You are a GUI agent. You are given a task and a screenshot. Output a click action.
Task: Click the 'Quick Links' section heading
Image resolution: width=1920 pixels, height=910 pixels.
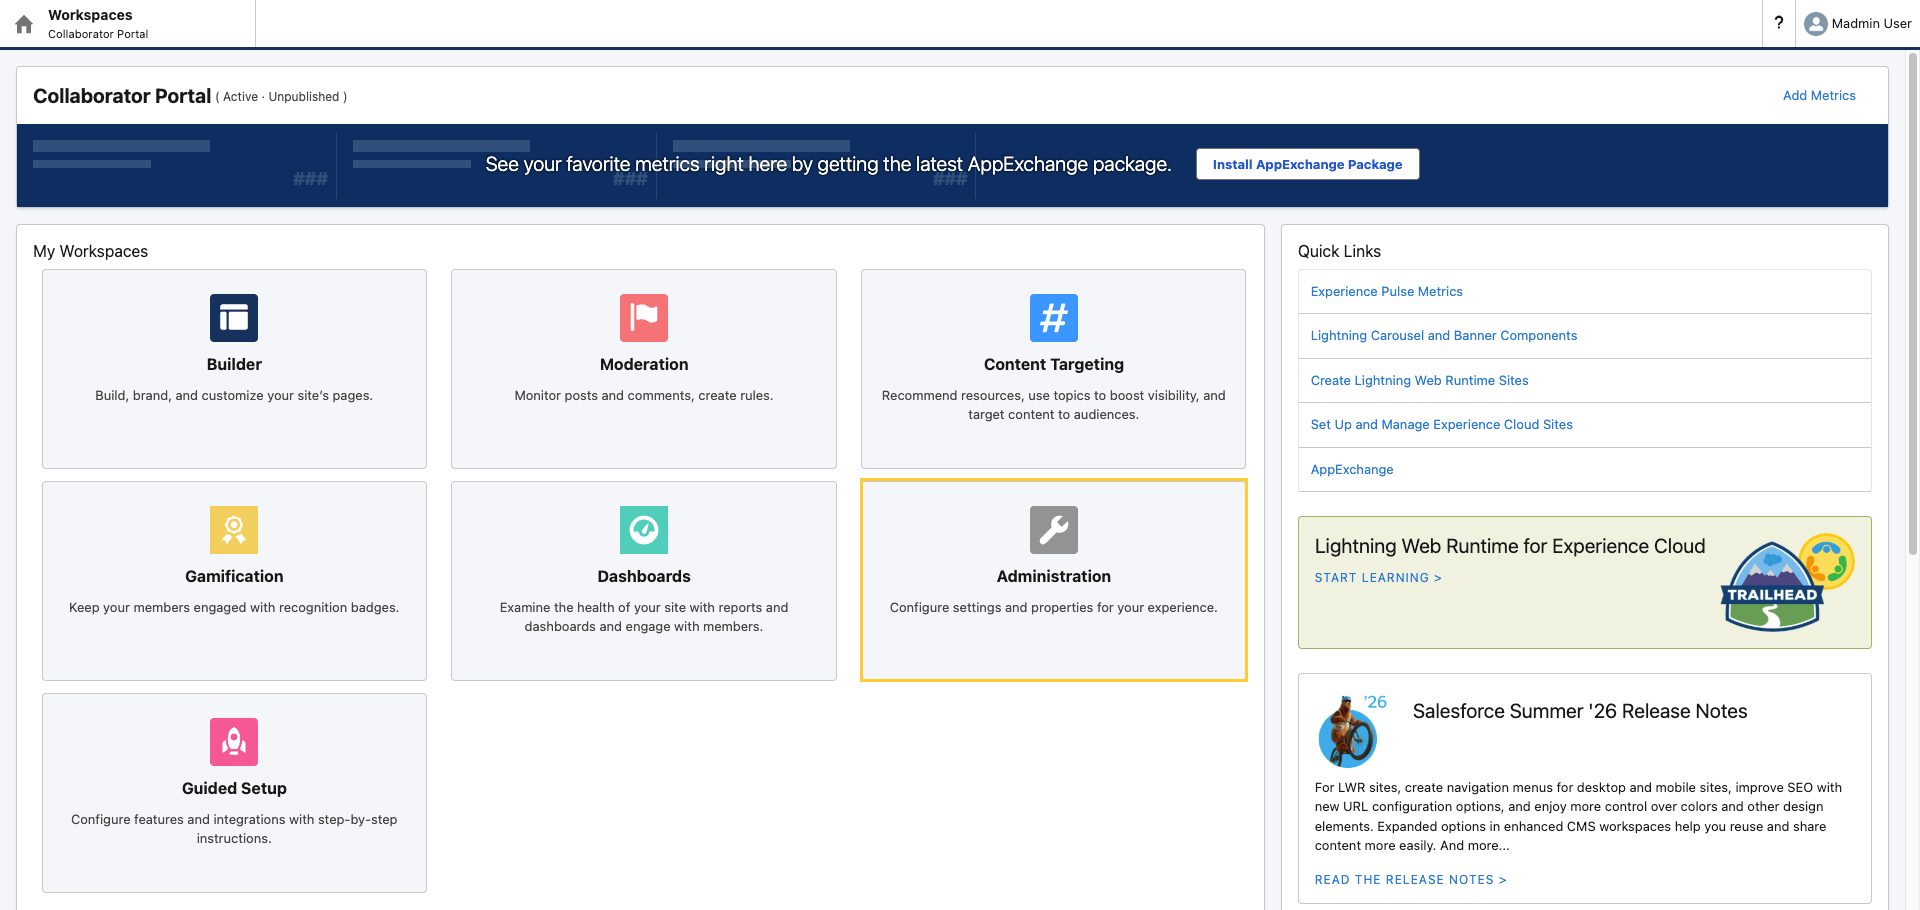pyautogui.click(x=1339, y=252)
